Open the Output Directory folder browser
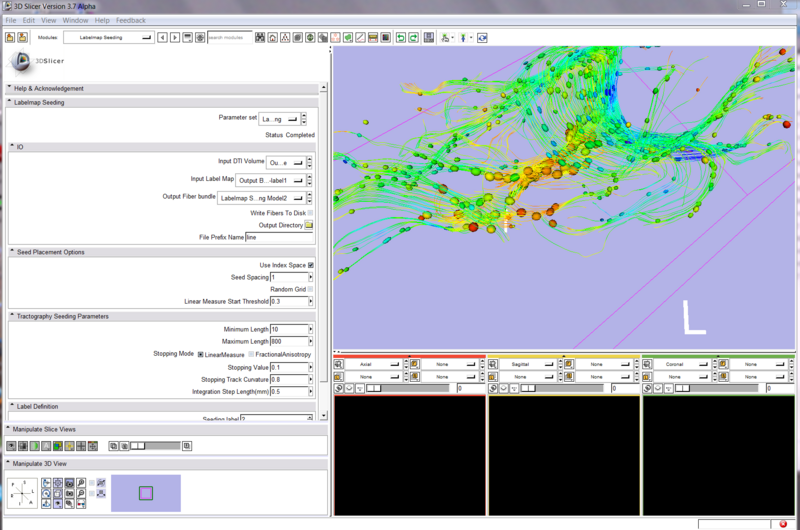Screen dimensions: 800x530 click(x=309, y=225)
